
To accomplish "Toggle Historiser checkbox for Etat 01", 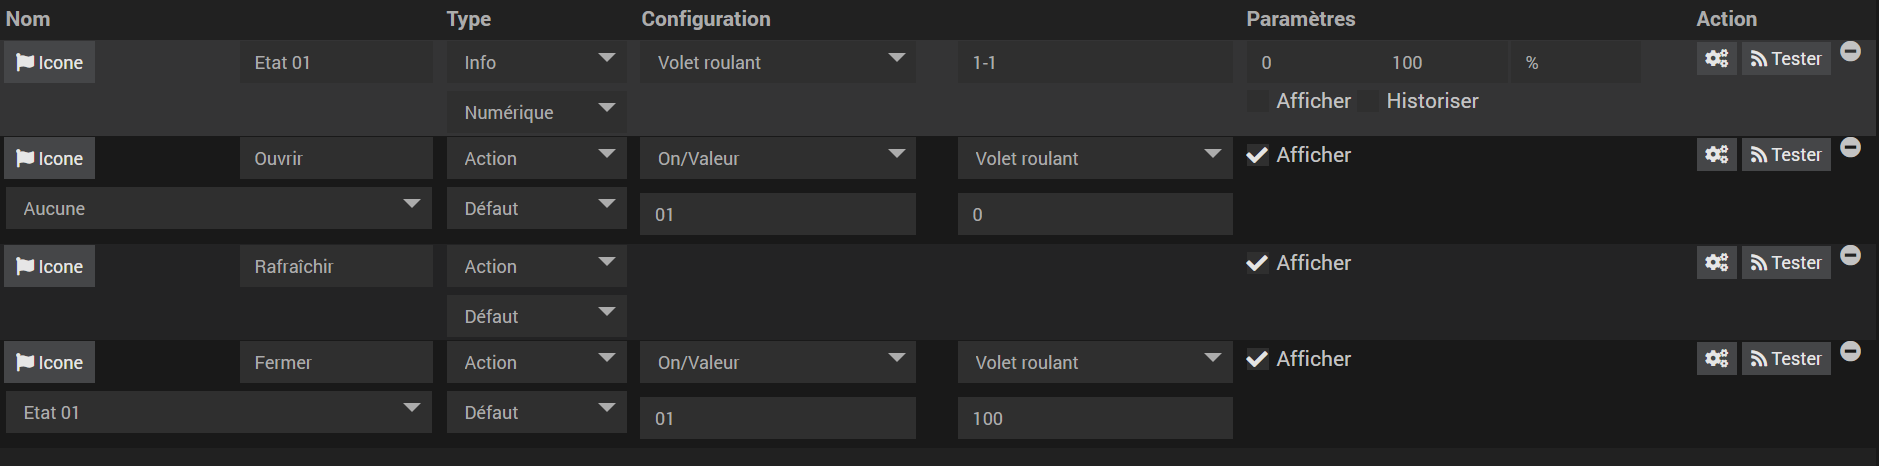I will click(x=1368, y=101).
